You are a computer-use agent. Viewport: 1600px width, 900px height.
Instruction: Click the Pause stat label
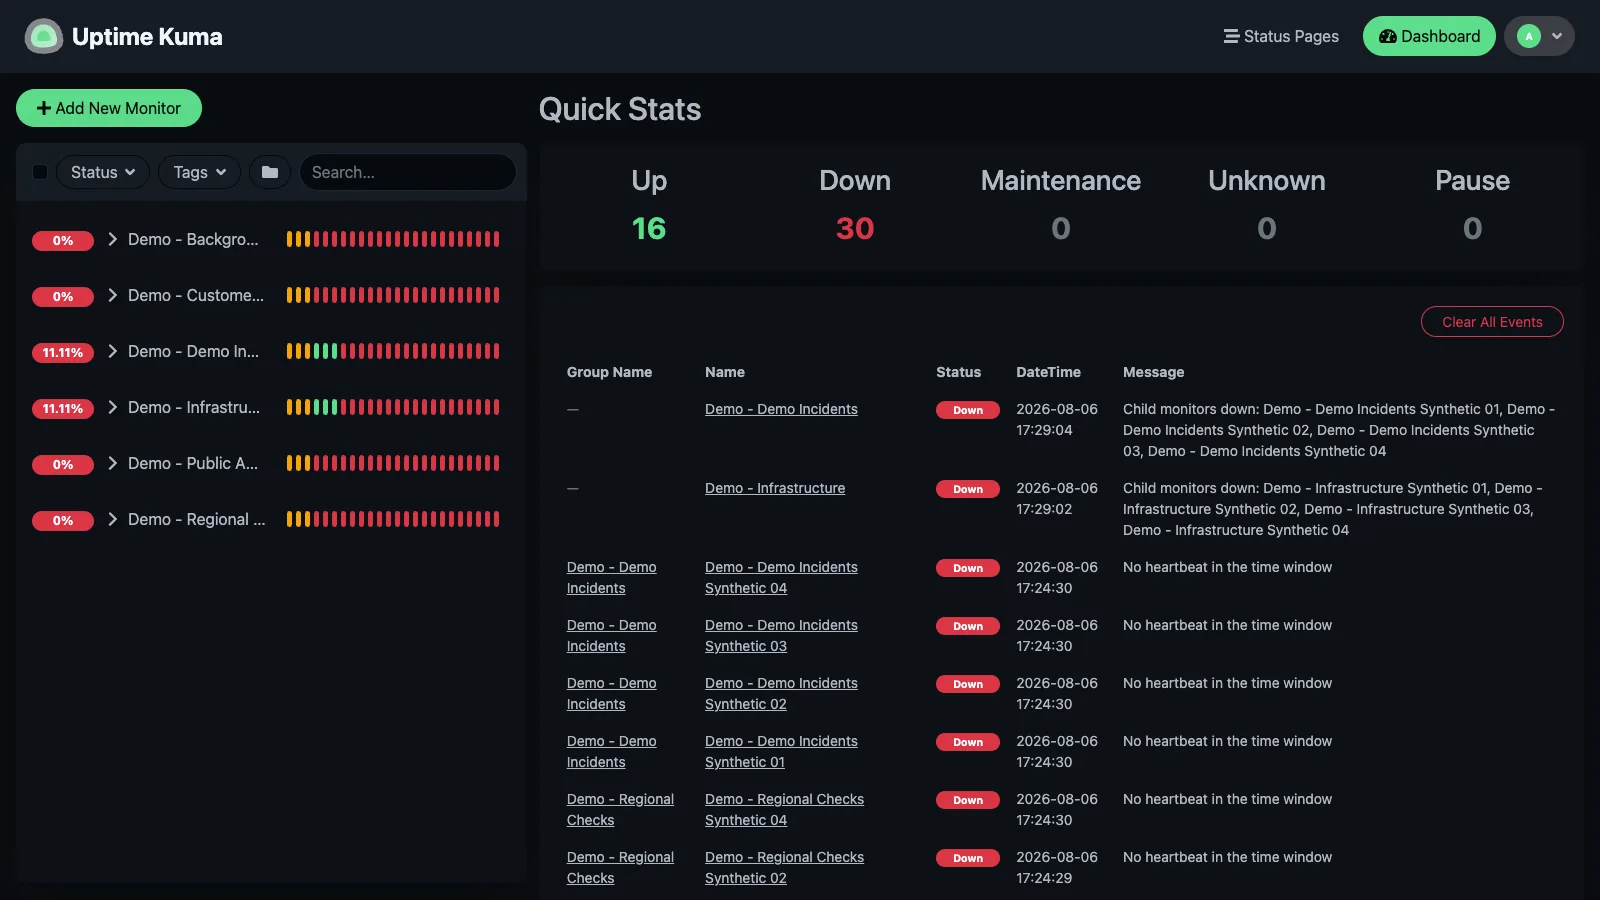click(x=1472, y=180)
